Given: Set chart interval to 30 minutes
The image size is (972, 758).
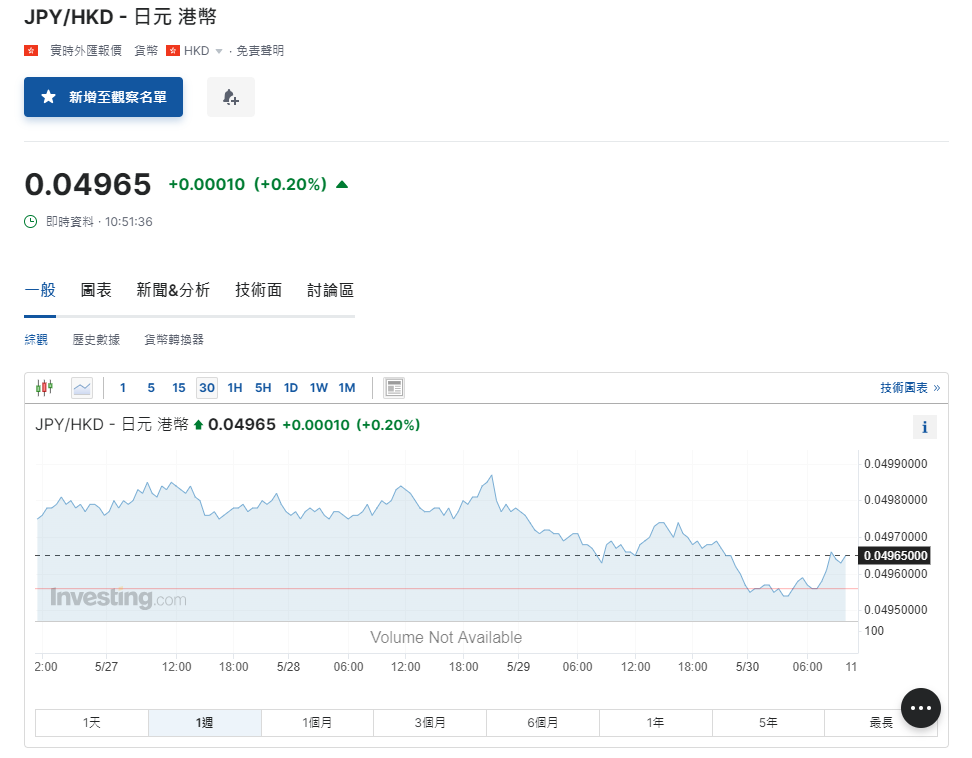Looking at the screenshot, I should [x=207, y=388].
